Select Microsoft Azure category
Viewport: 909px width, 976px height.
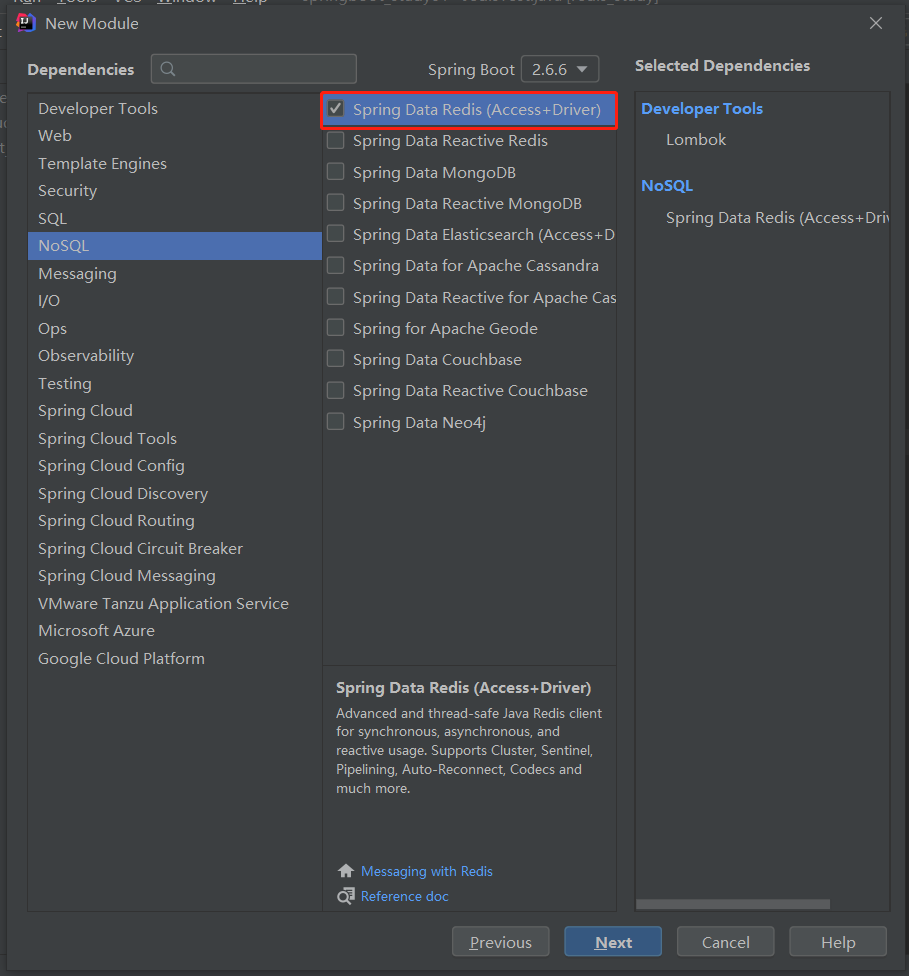coord(175,631)
